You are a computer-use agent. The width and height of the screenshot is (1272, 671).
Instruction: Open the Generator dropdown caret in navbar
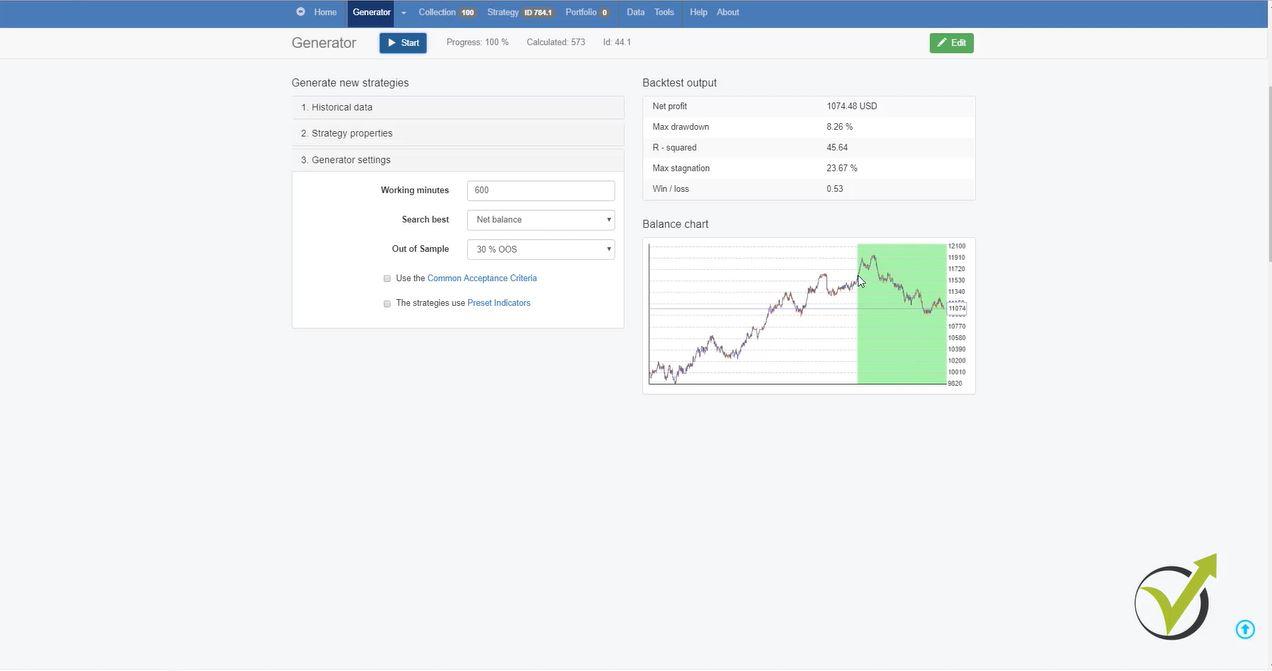pyautogui.click(x=404, y=13)
